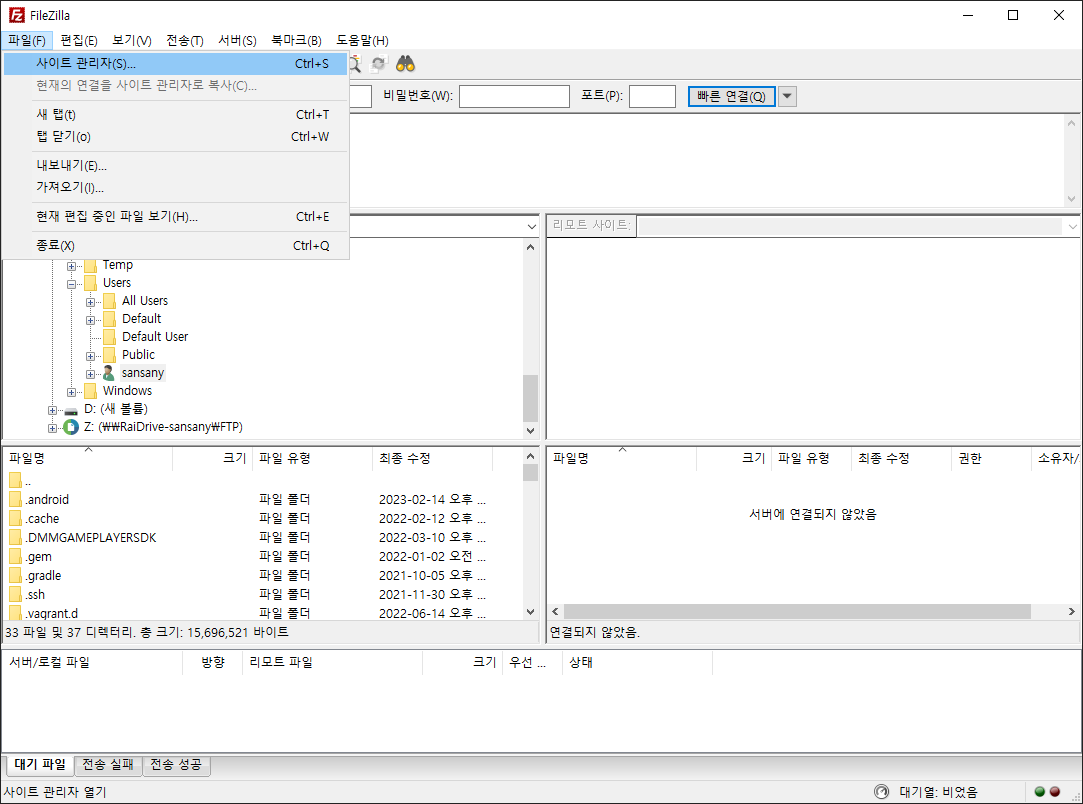Click the Z: RaiDrive network drive icon
1083x804 pixels.
[70, 427]
